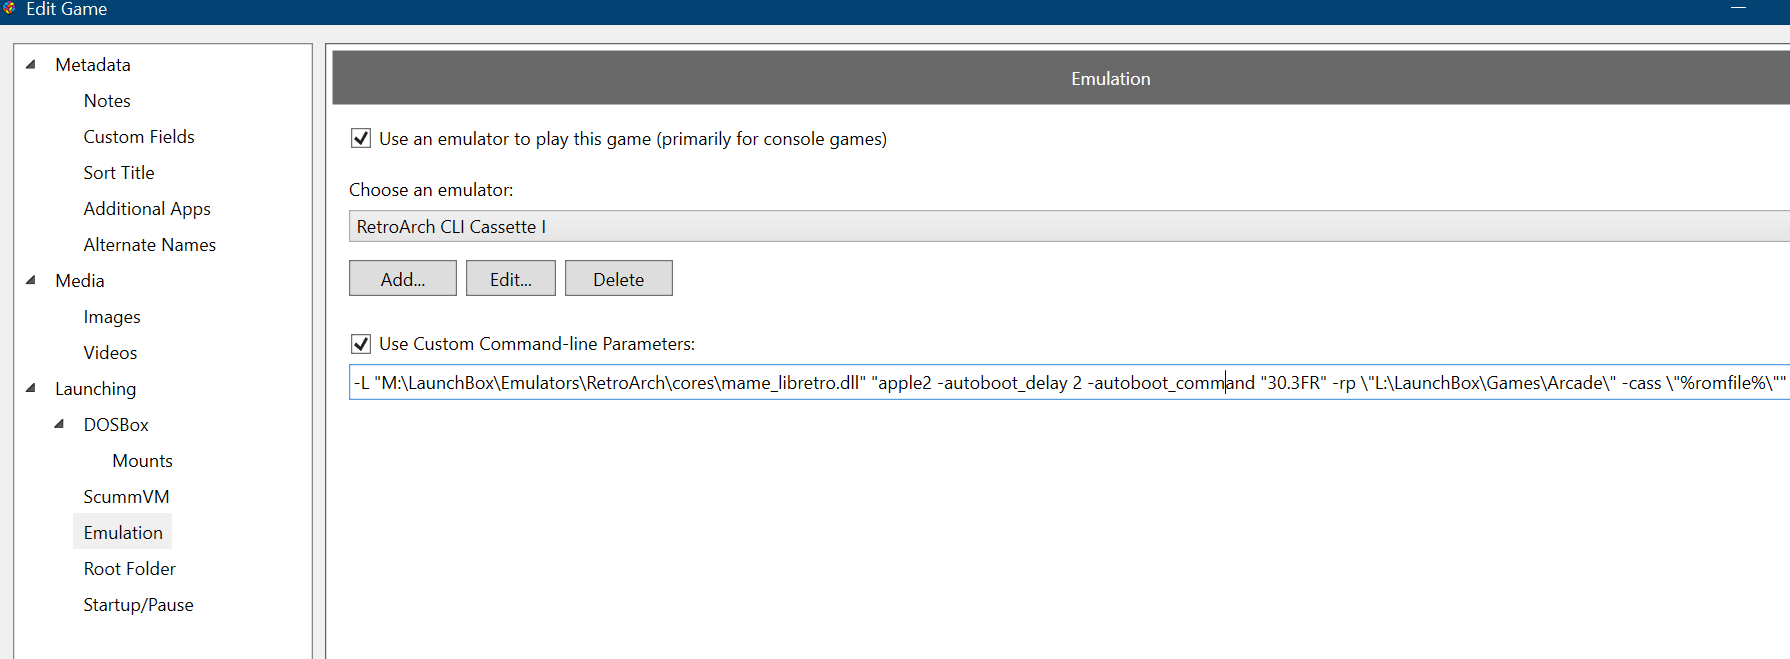The height and width of the screenshot is (659, 1790).
Task: Open ScummVM settings
Action: tap(126, 497)
